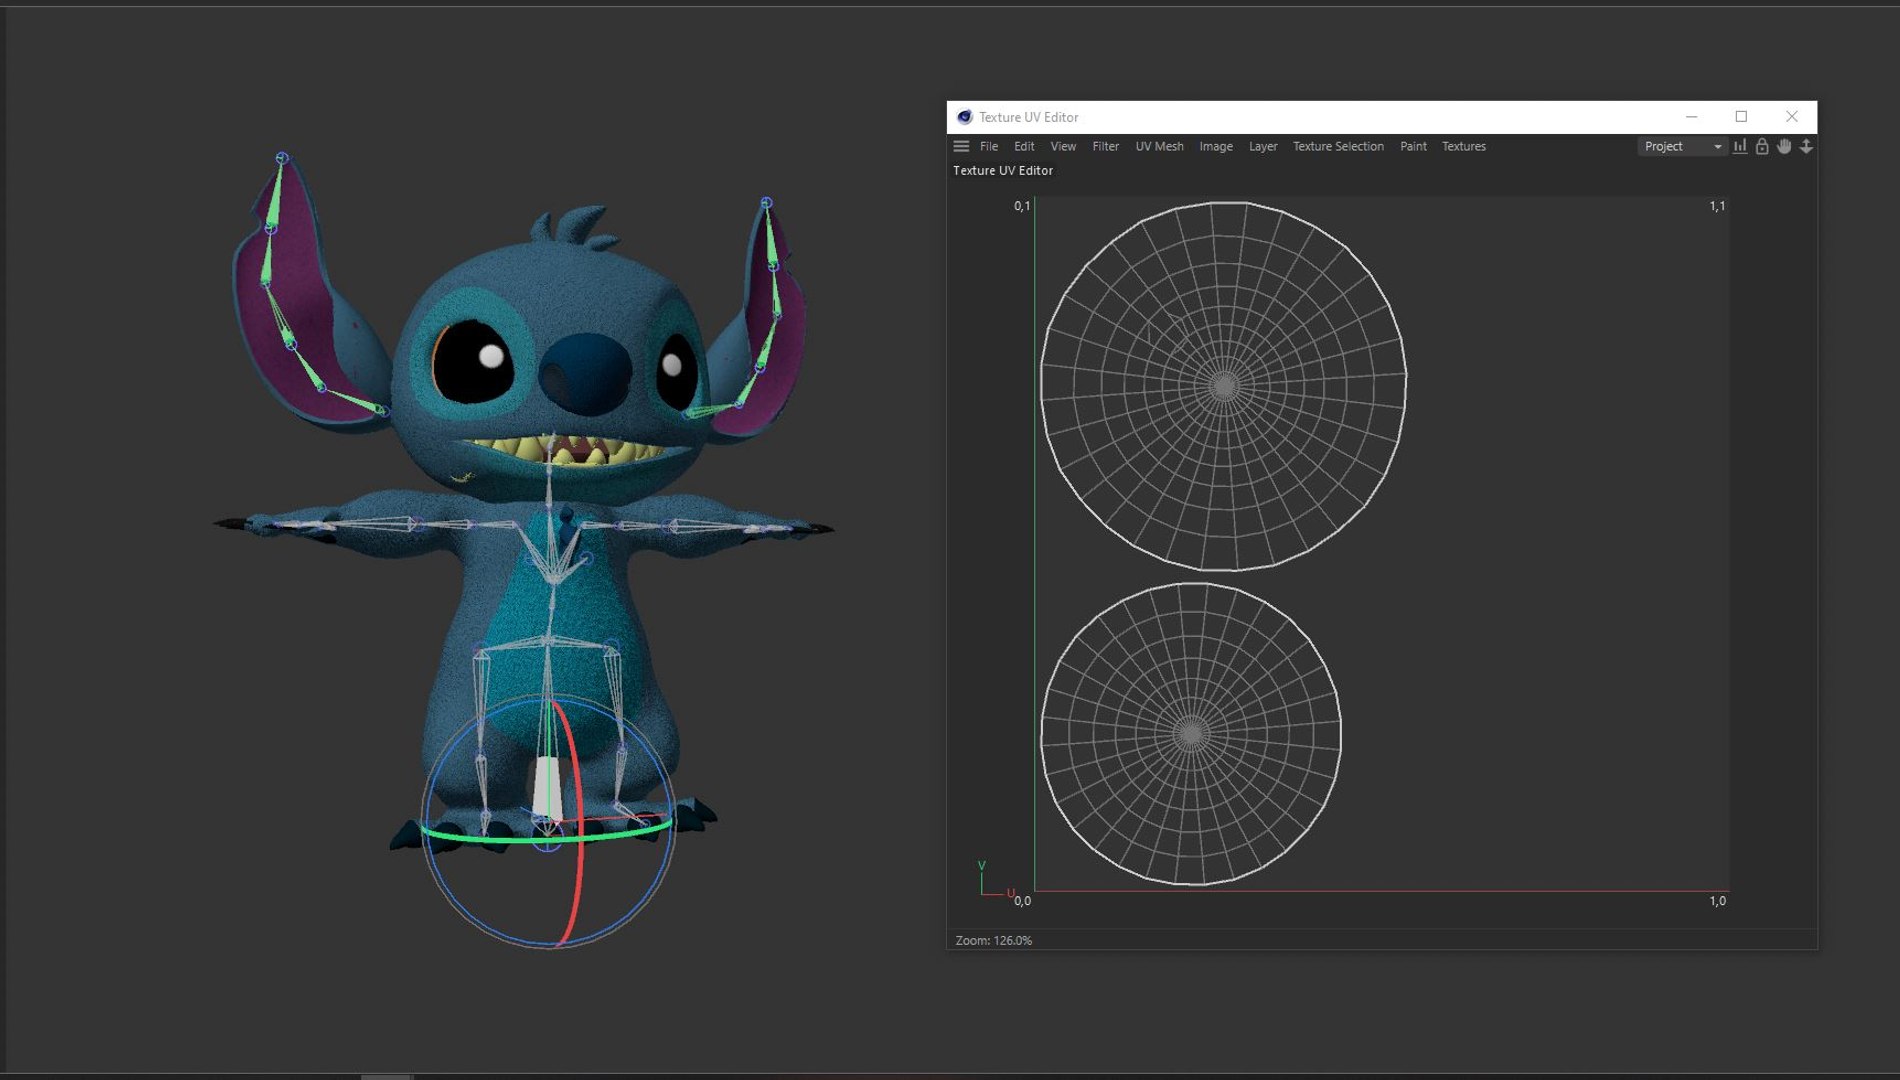This screenshot has width=1900, height=1080.
Task: Close the Texture UV Editor window
Action: click(1792, 117)
